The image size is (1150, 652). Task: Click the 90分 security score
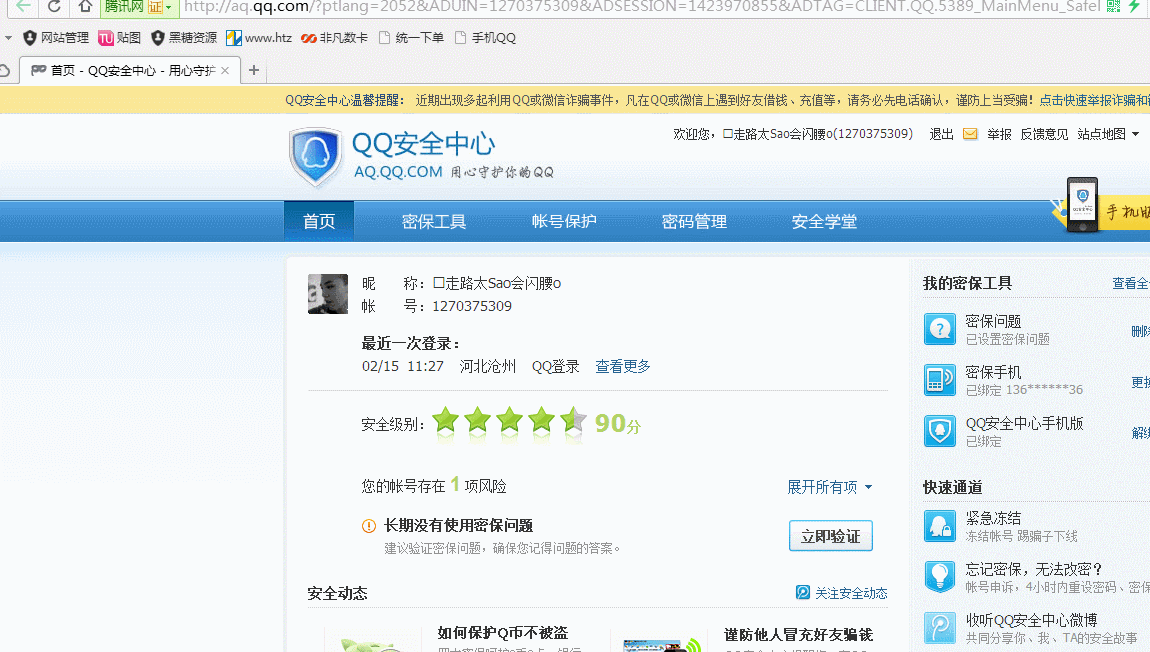(618, 423)
